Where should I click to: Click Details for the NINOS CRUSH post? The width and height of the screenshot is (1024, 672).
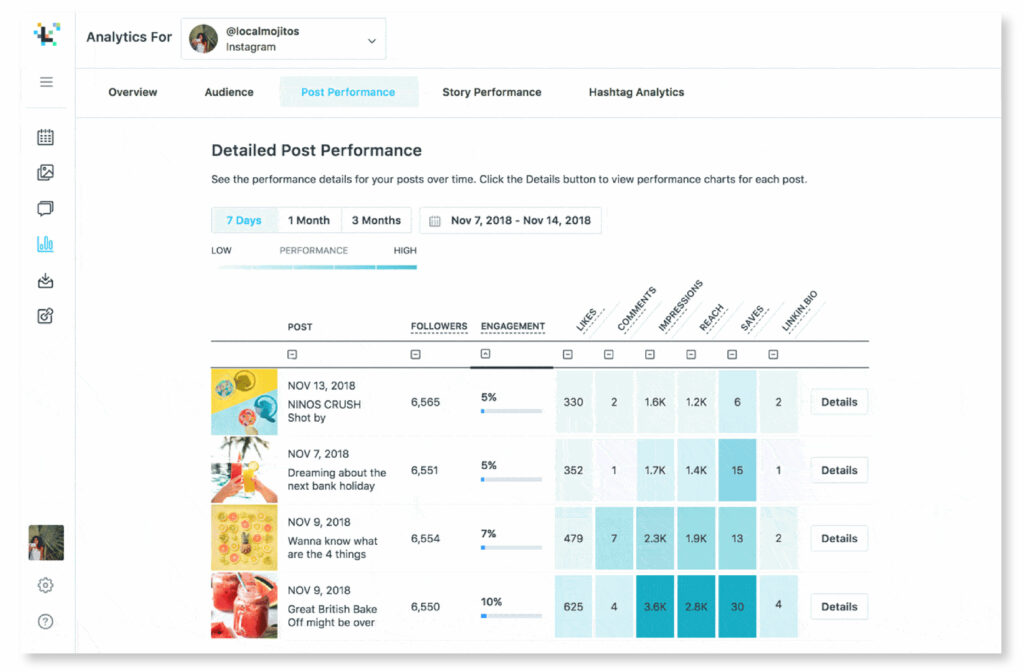pyautogui.click(x=839, y=402)
